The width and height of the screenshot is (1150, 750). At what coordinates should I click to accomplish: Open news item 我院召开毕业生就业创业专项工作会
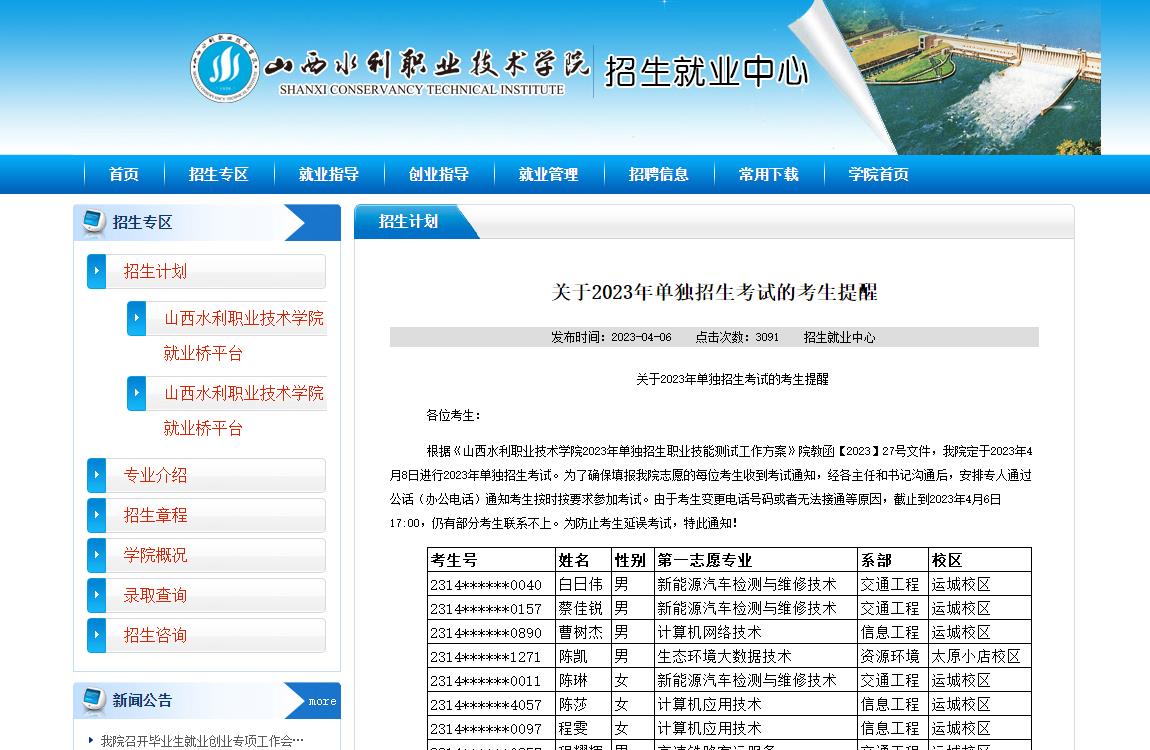(202, 741)
